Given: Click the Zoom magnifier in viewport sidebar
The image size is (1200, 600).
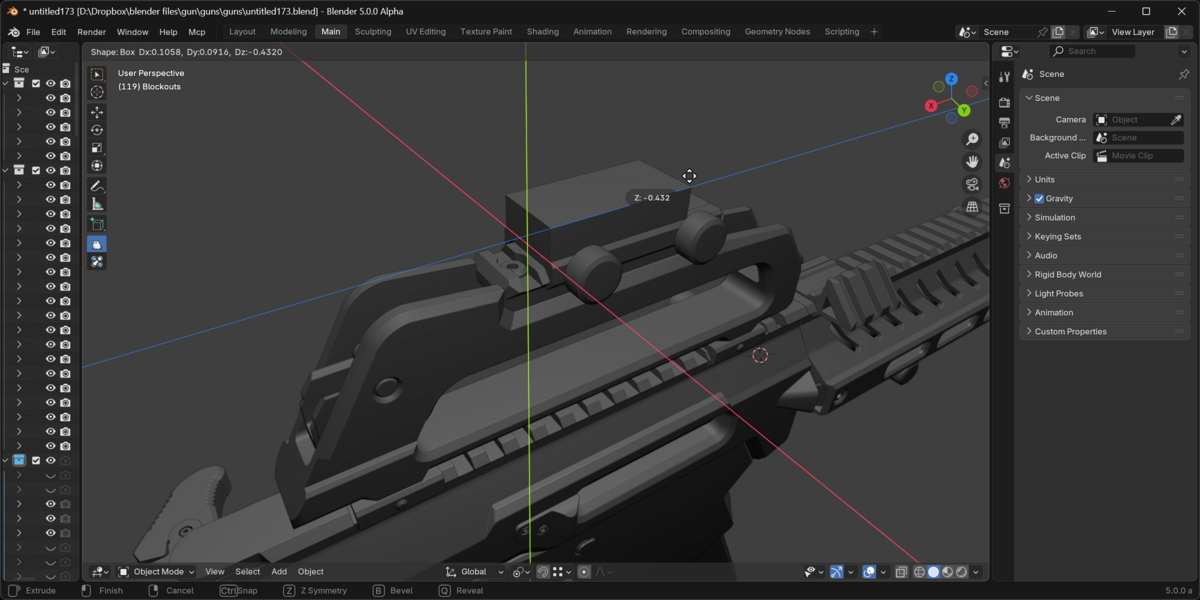Looking at the screenshot, I should (x=971, y=138).
